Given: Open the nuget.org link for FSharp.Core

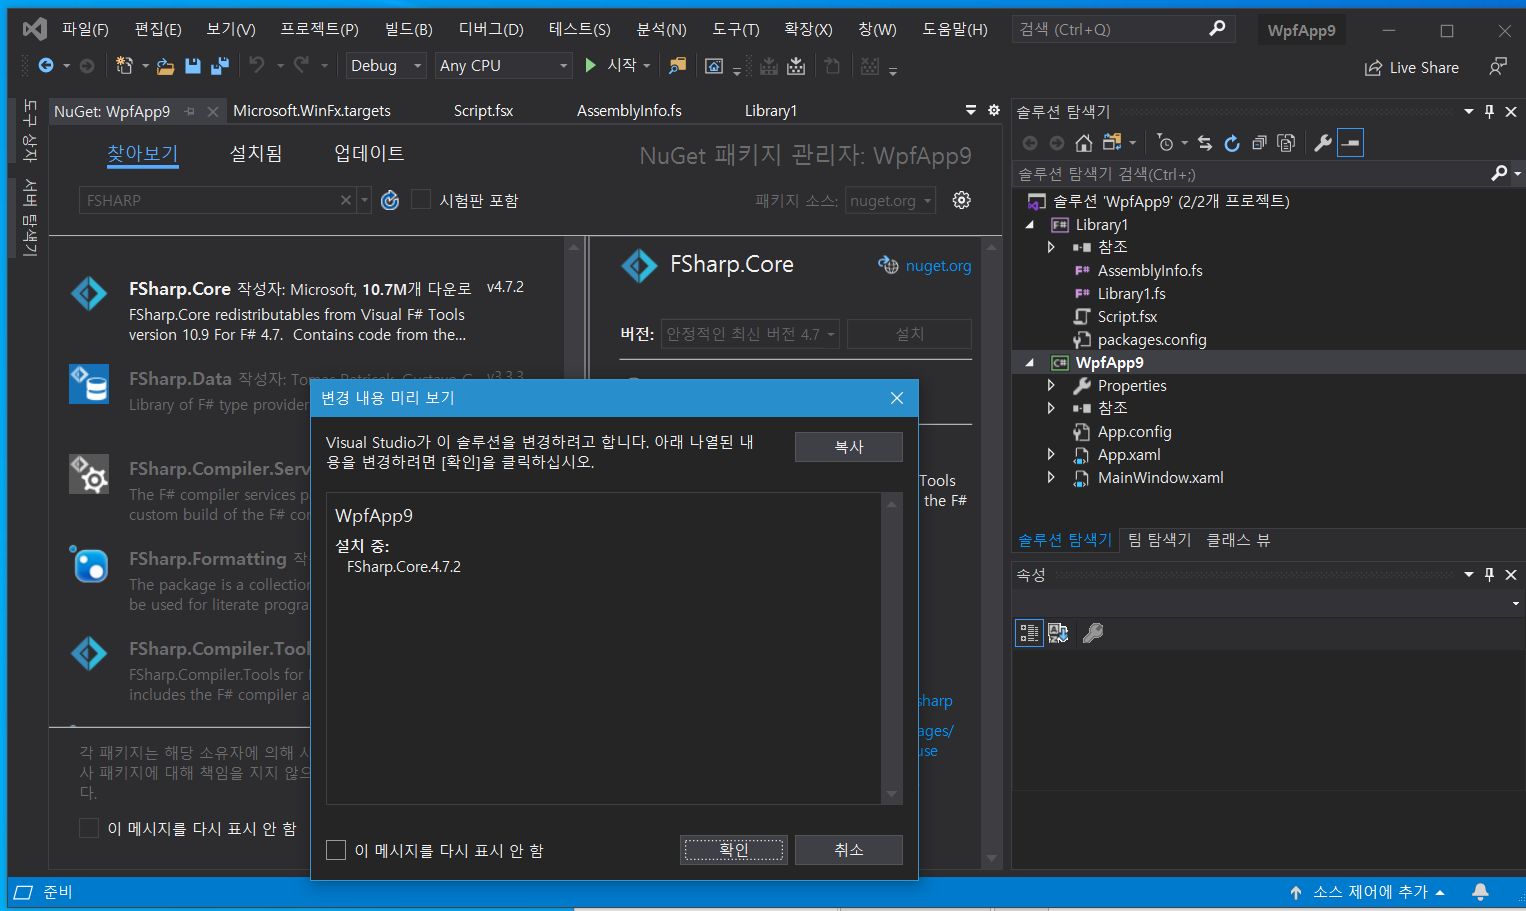Looking at the screenshot, I should [938, 266].
